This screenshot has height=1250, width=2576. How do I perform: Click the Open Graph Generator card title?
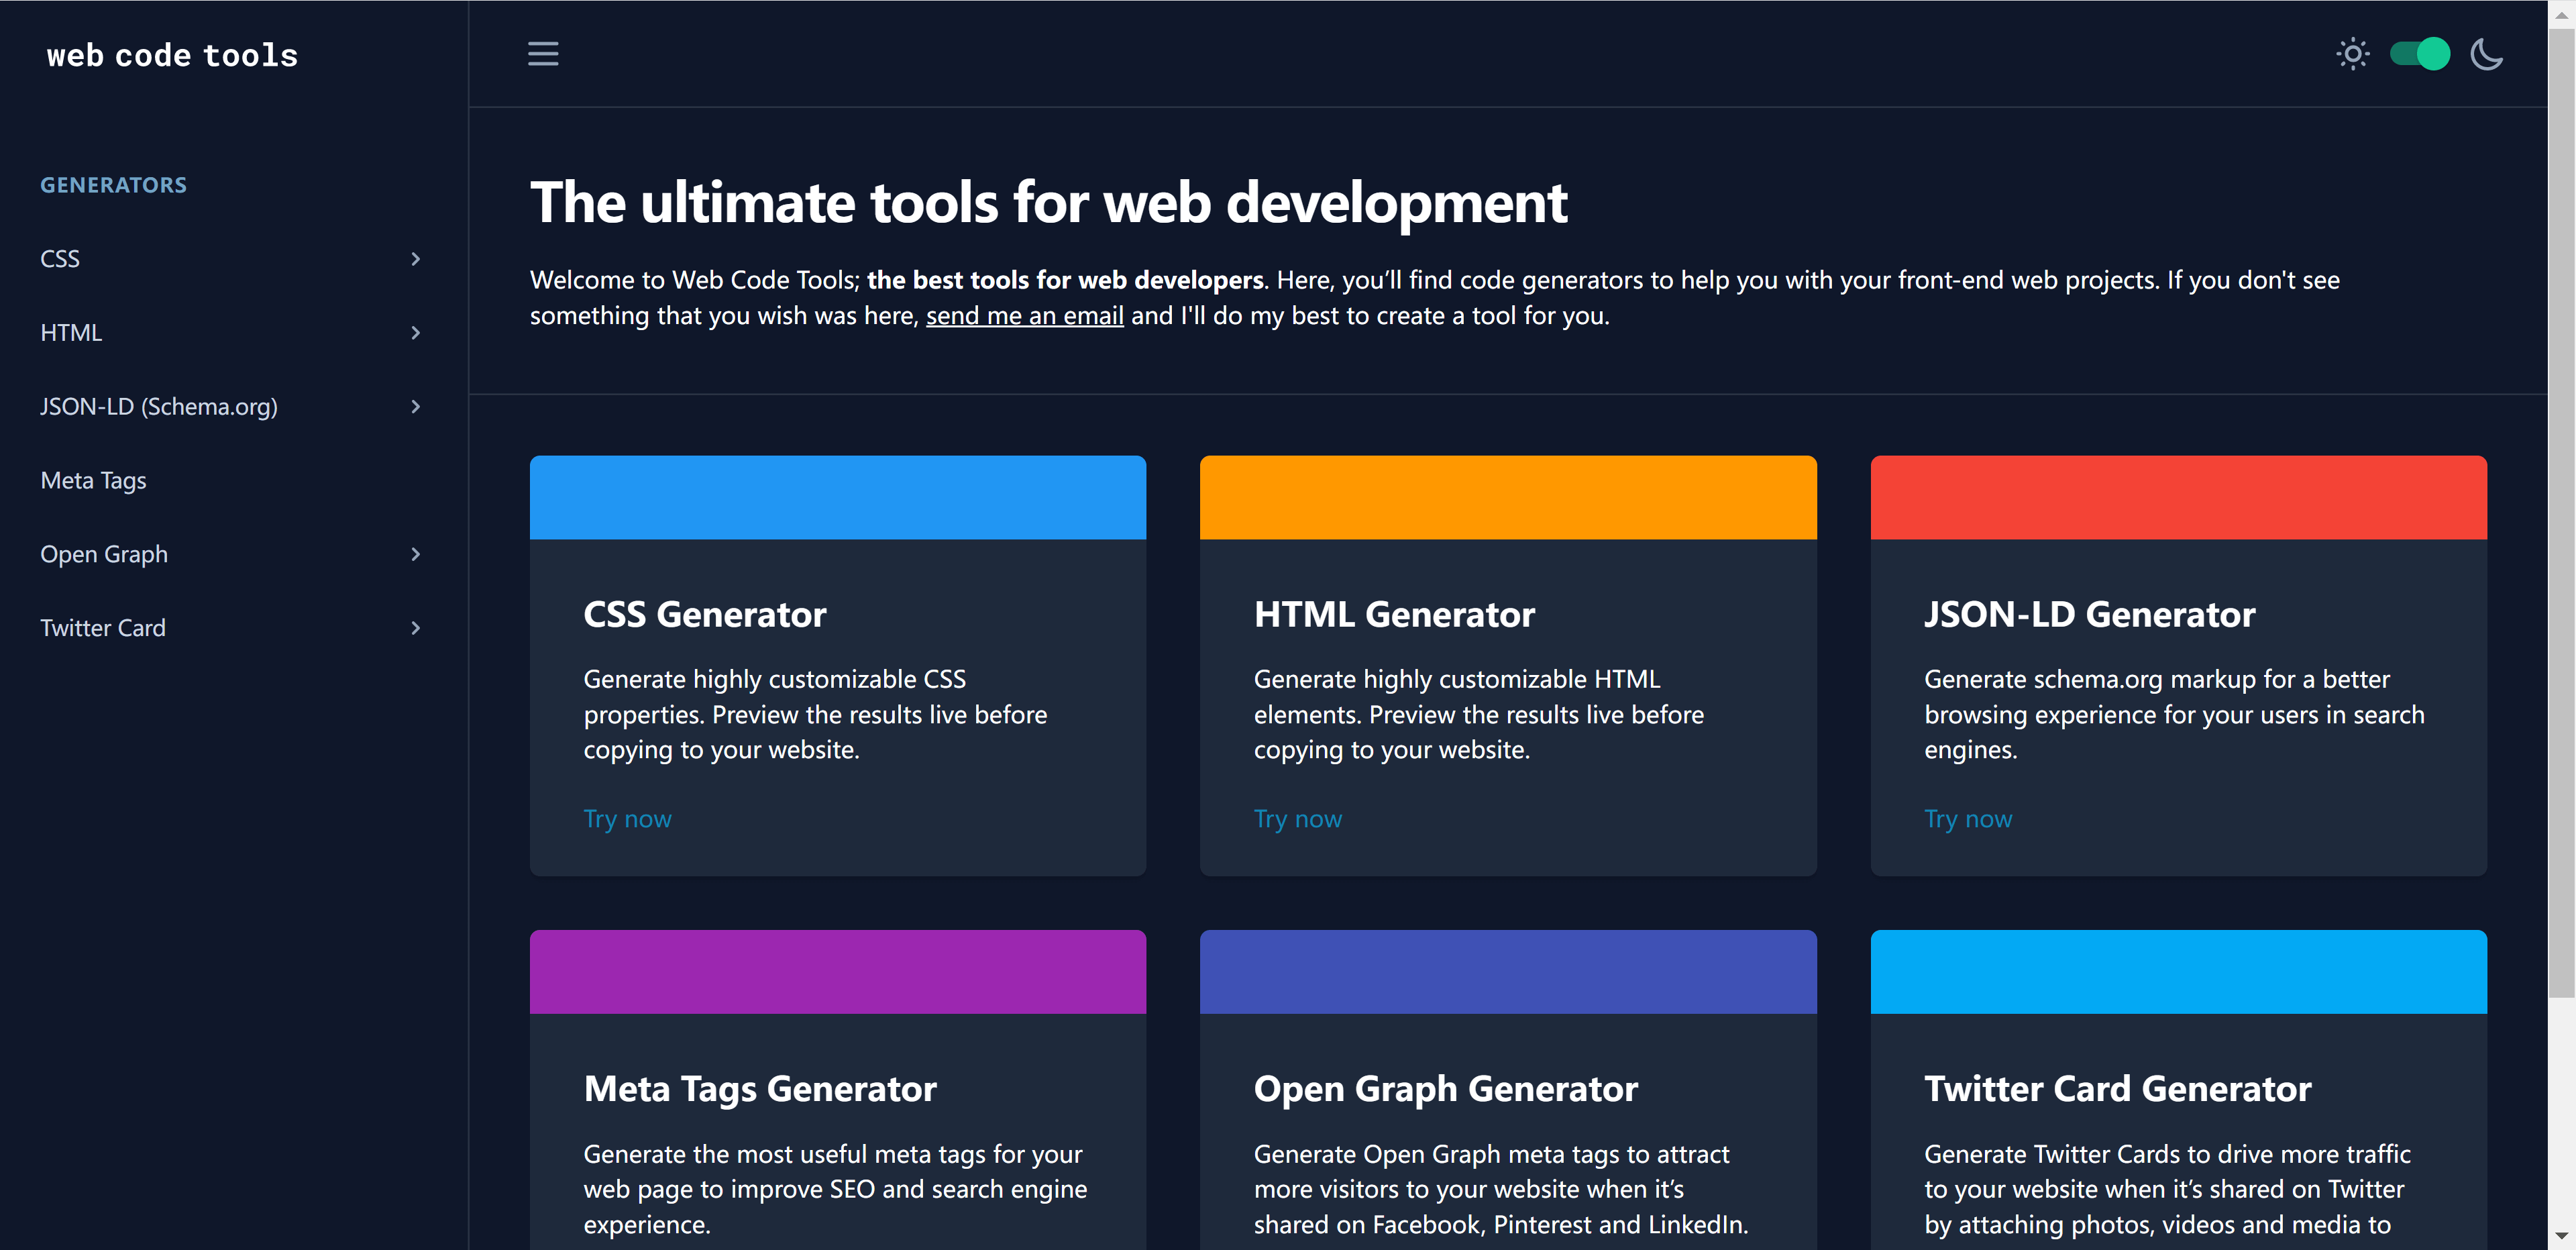point(1445,1089)
